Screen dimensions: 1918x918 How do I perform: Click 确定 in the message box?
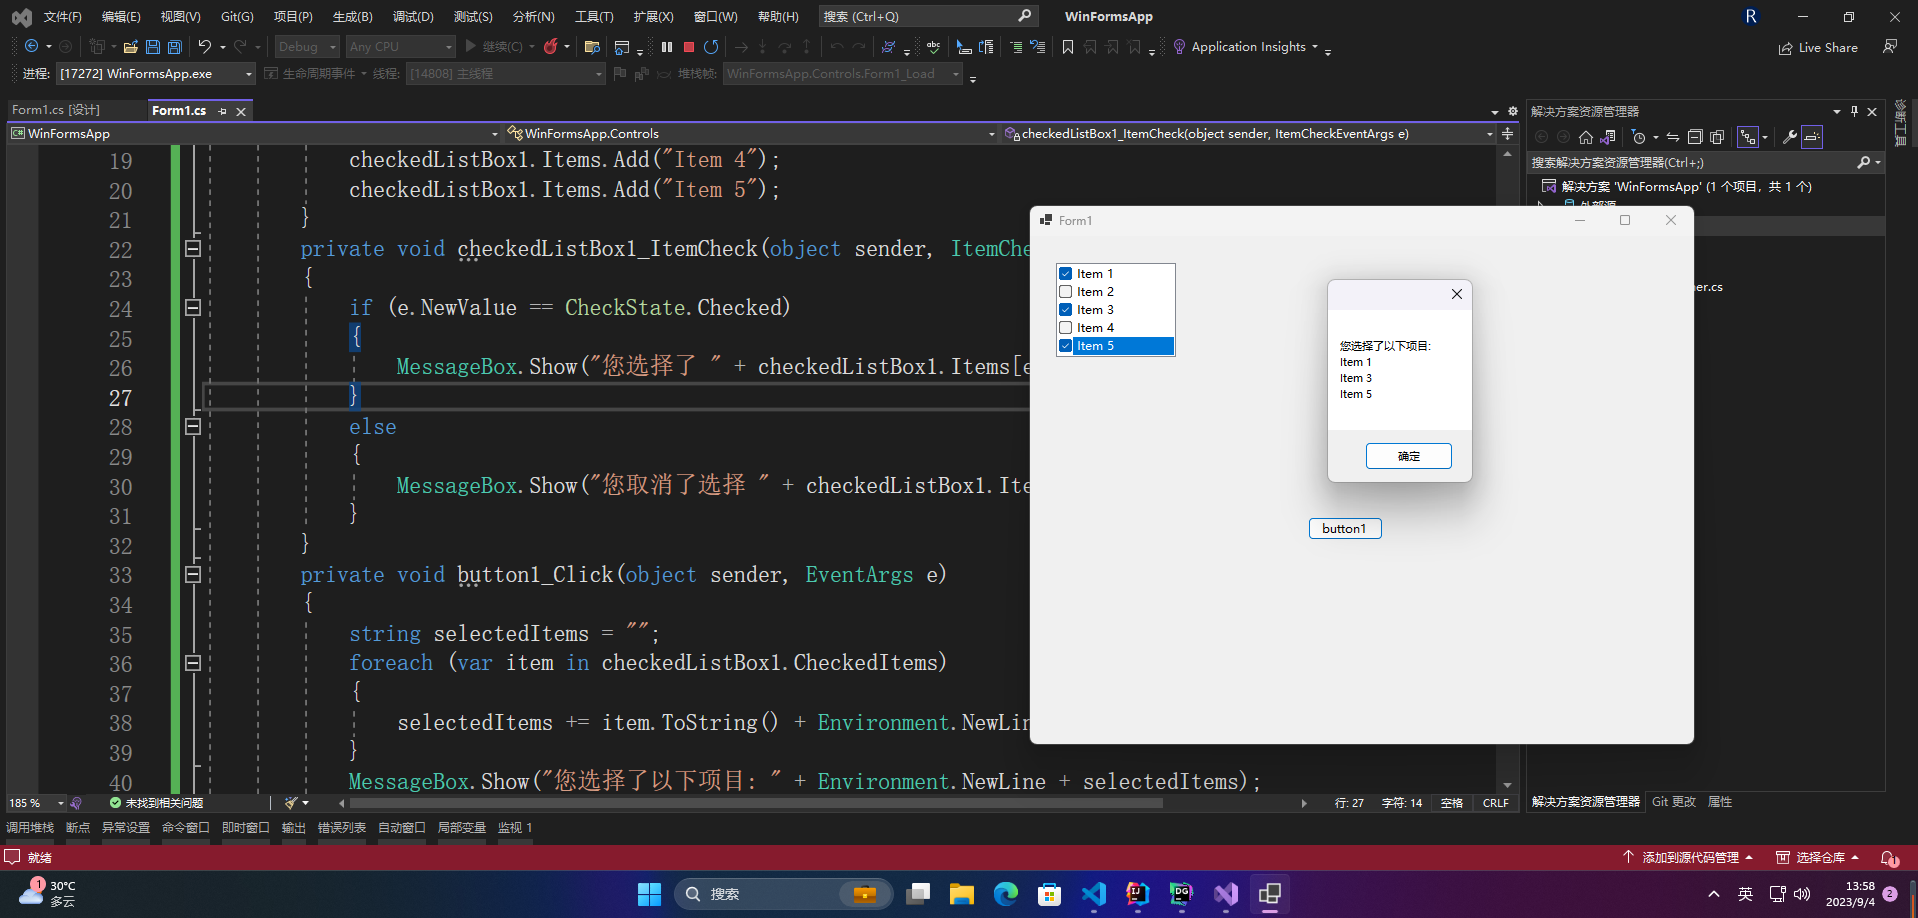click(1409, 456)
